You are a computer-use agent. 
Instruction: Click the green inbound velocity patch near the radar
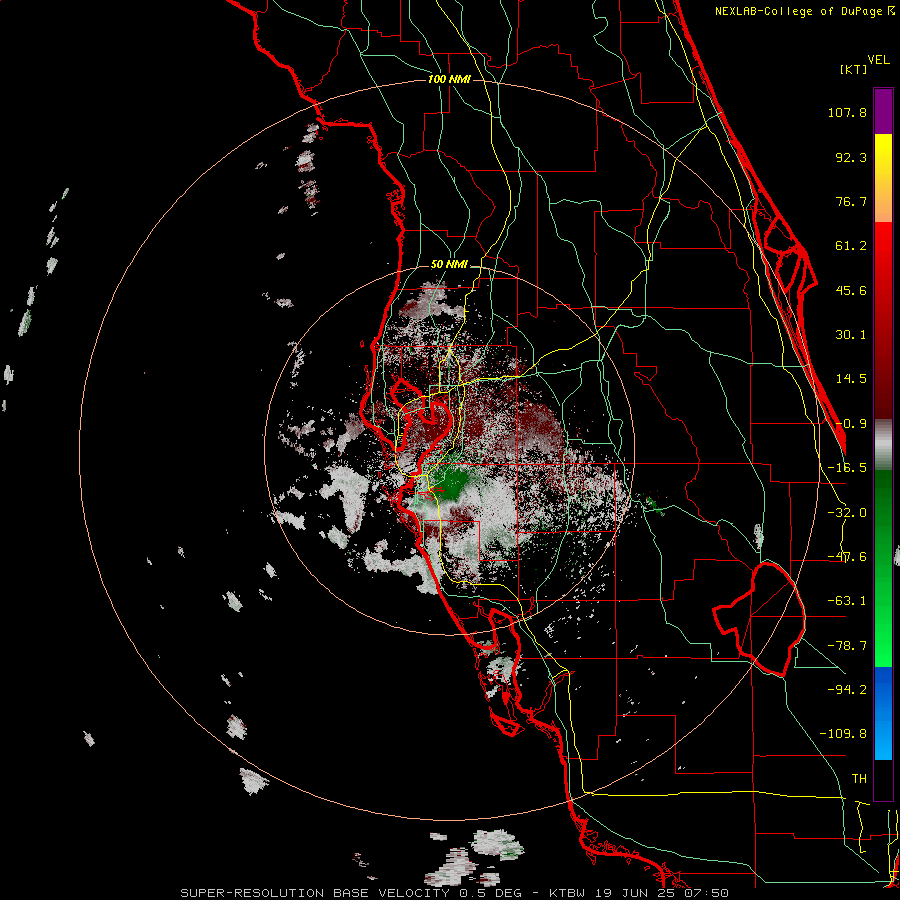pos(454,481)
